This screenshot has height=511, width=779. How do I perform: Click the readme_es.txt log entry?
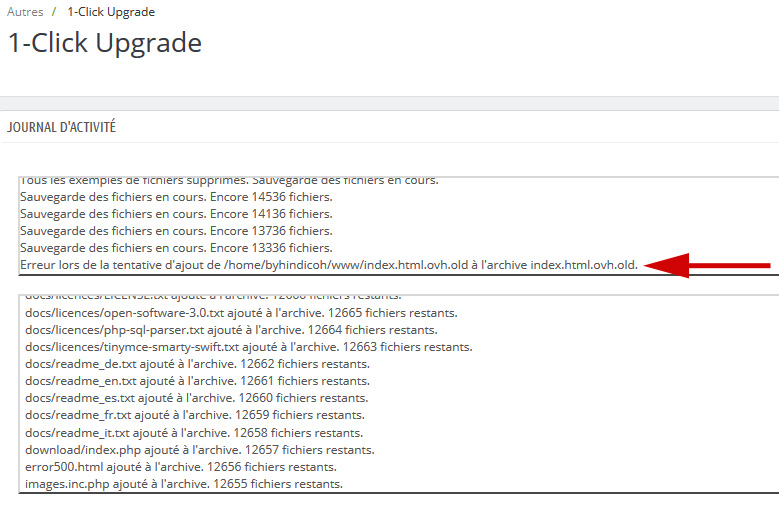click(x=197, y=398)
